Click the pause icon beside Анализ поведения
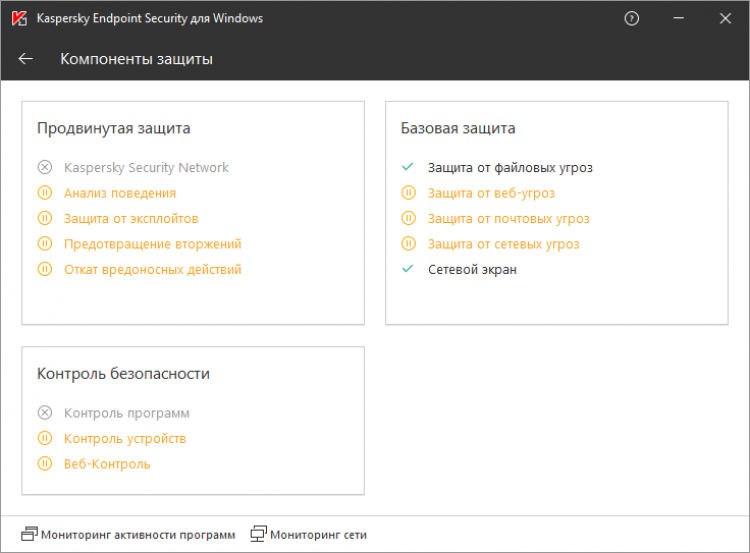Image resolution: width=750 pixels, height=553 pixels. click(x=44, y=193)
